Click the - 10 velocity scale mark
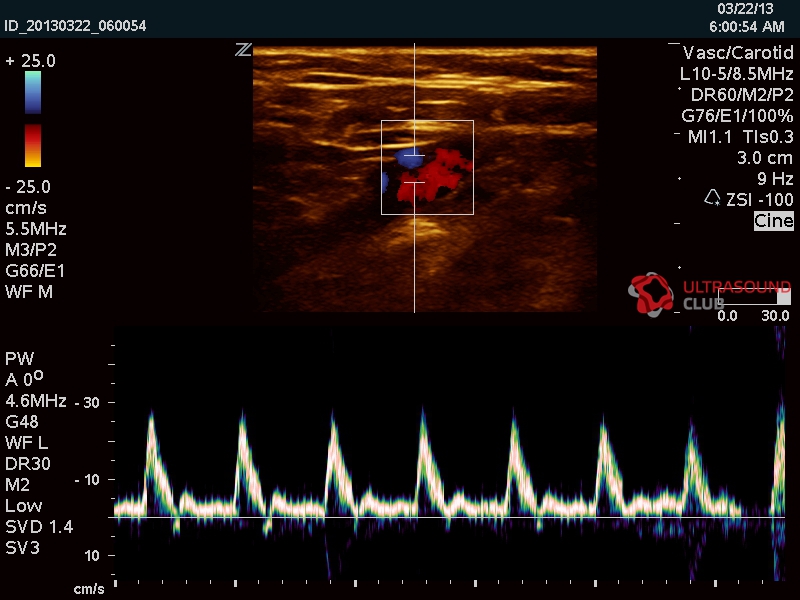 tap(87, 480)
